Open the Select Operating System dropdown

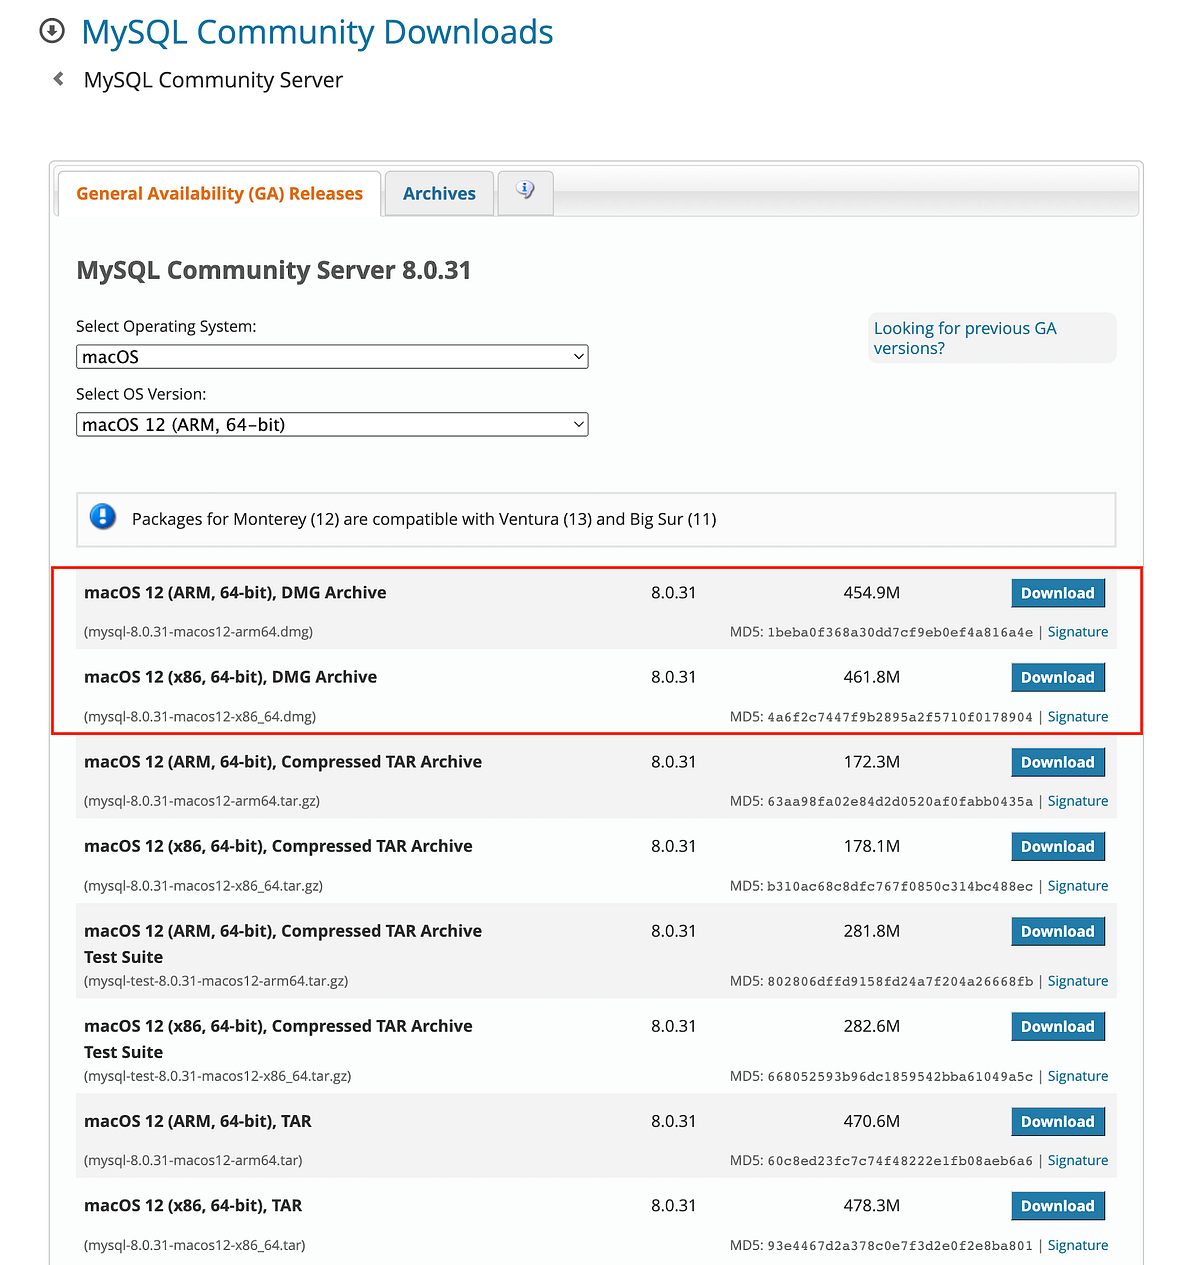click(332, 356)
